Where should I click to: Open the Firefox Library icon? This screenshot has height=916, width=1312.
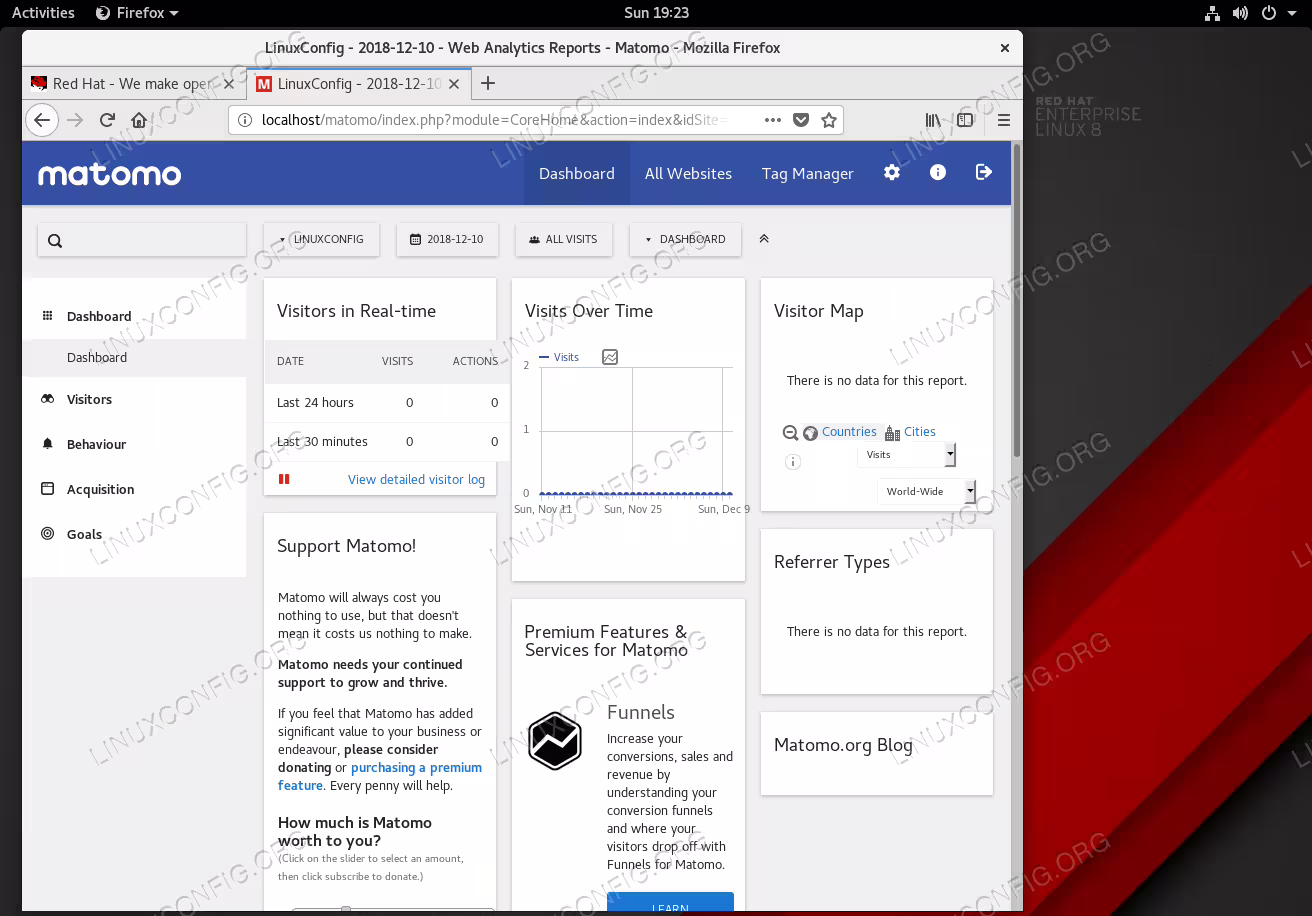[x=933, y=120]
